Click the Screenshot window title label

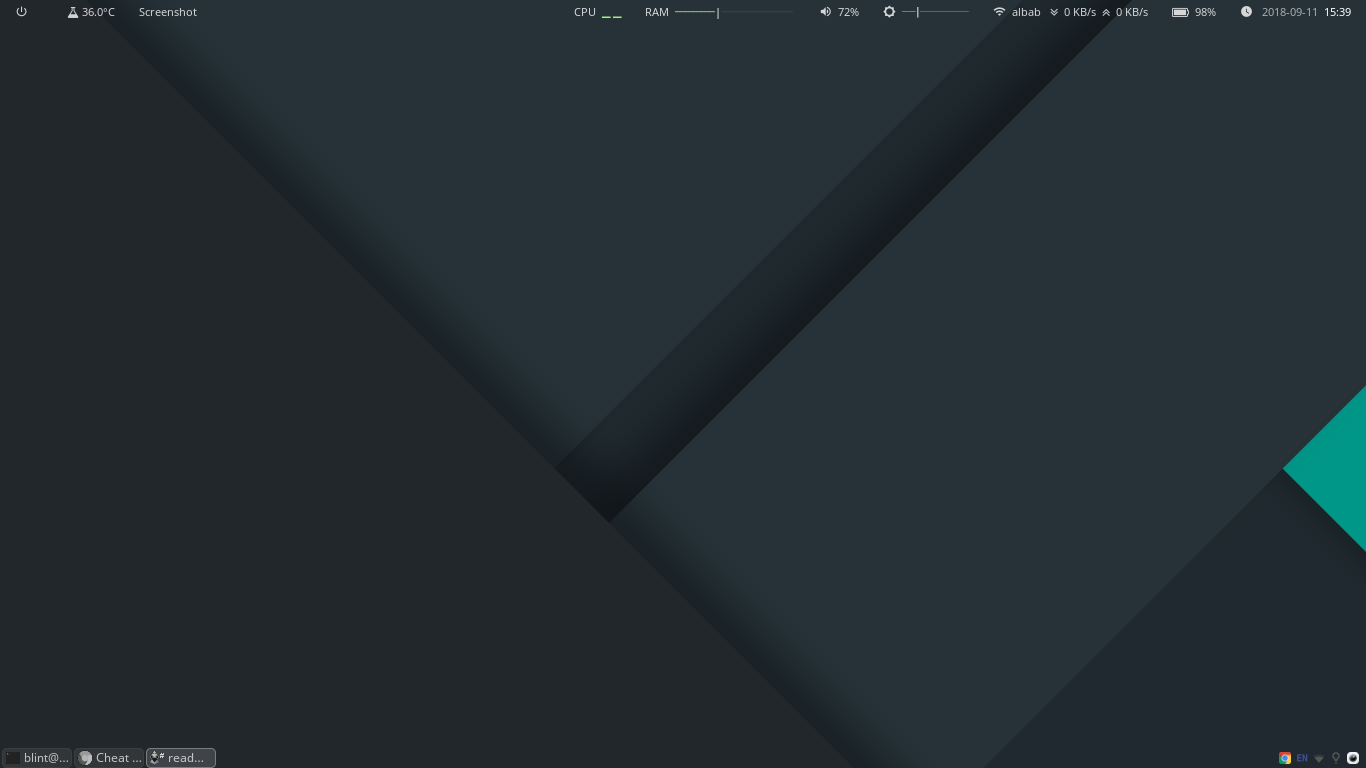tap(168, 12)
